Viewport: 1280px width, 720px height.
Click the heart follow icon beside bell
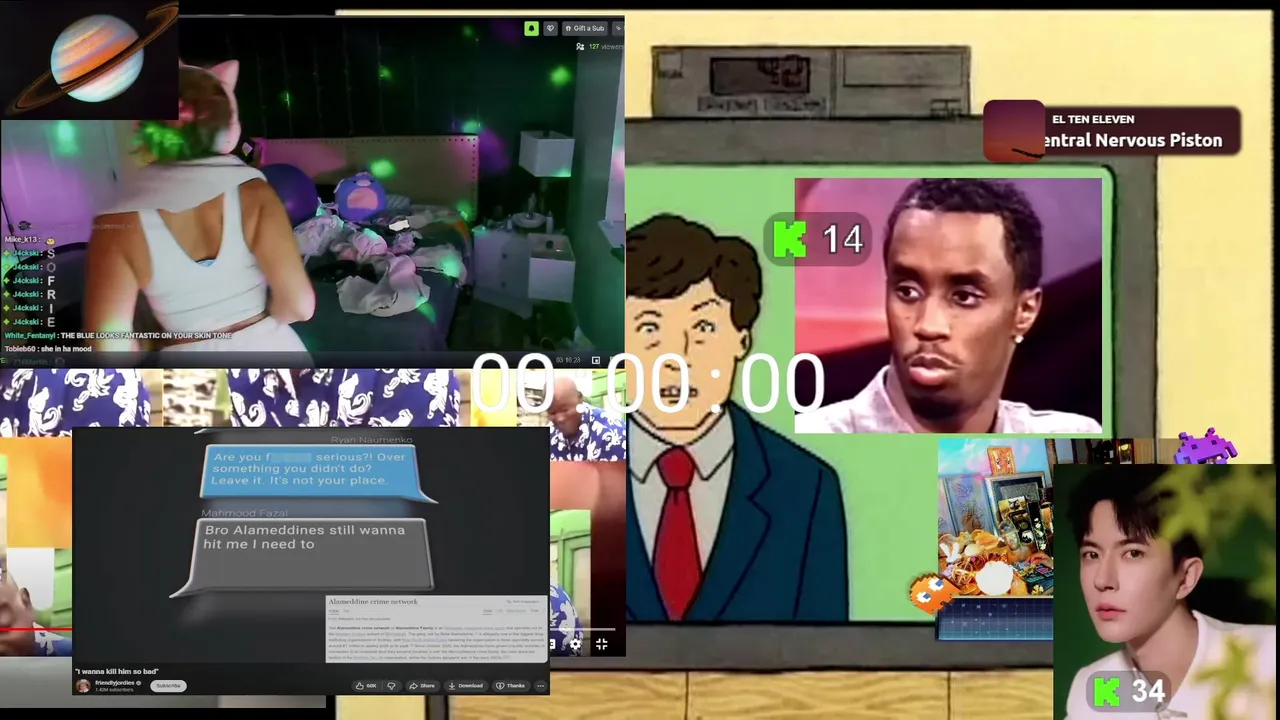549,28
